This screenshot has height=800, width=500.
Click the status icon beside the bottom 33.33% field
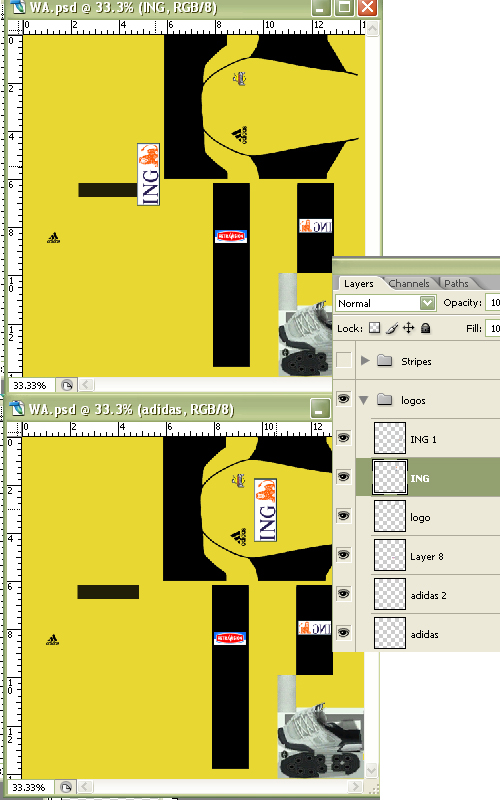[x=66, y=787]
